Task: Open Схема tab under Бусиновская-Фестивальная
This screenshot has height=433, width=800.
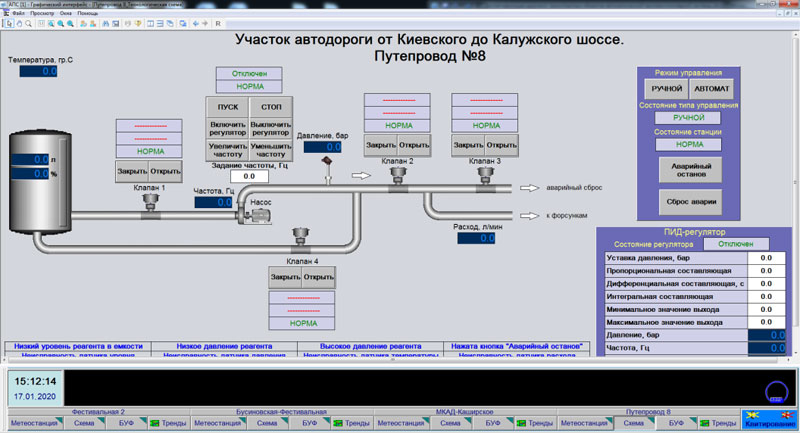Action: (x=267, y=423)
